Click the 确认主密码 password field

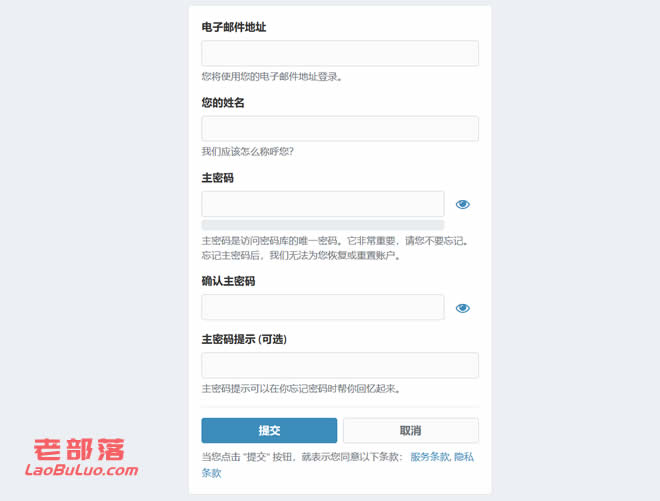point(322,307)
